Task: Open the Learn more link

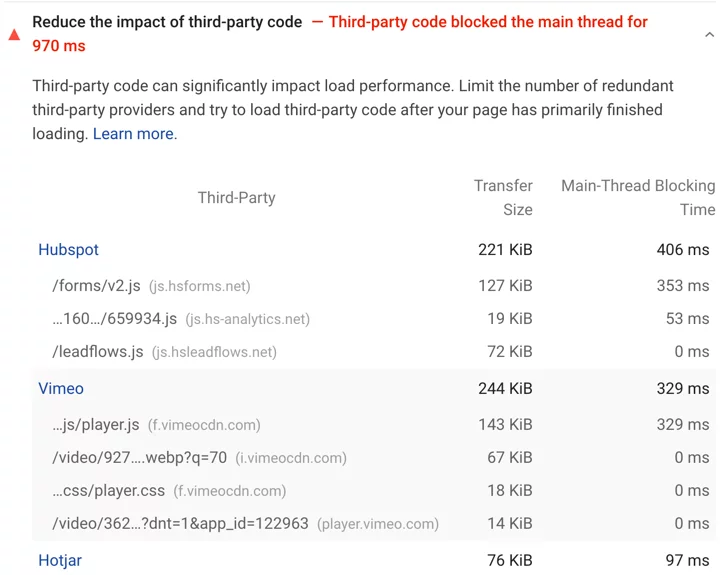Action: [x=134, y=134]
